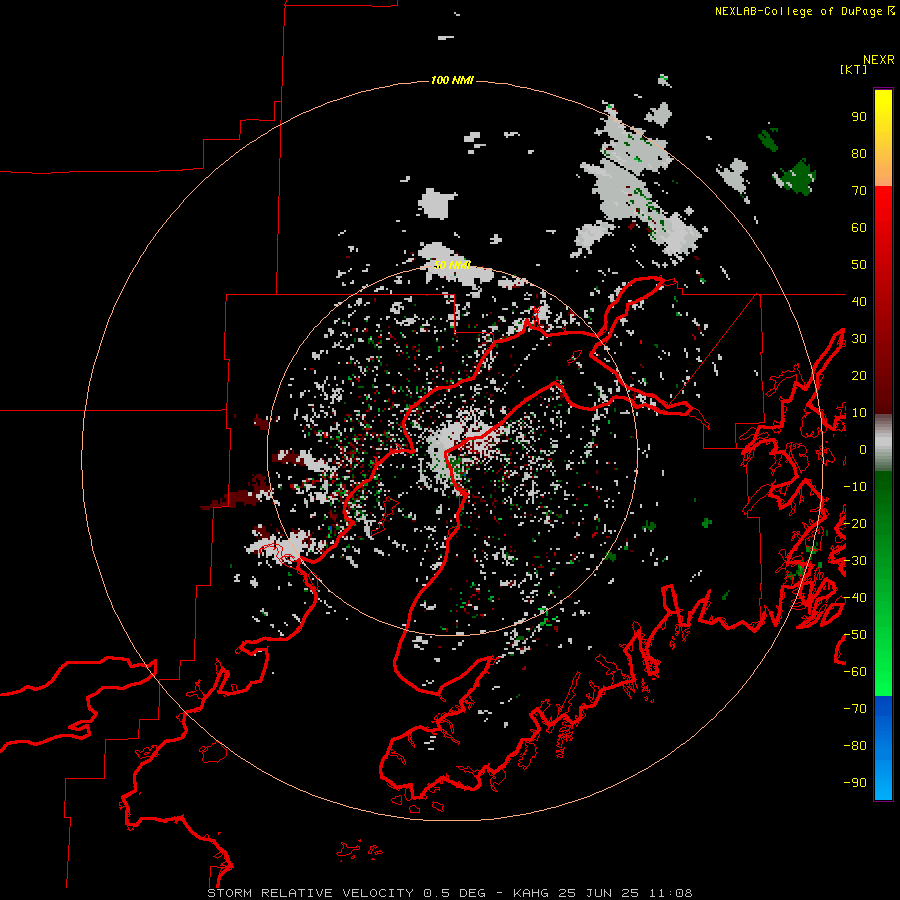Click the -80 value on the velocity scale
This screenshot has height=900, width=900.
click(x=855, y=746)
